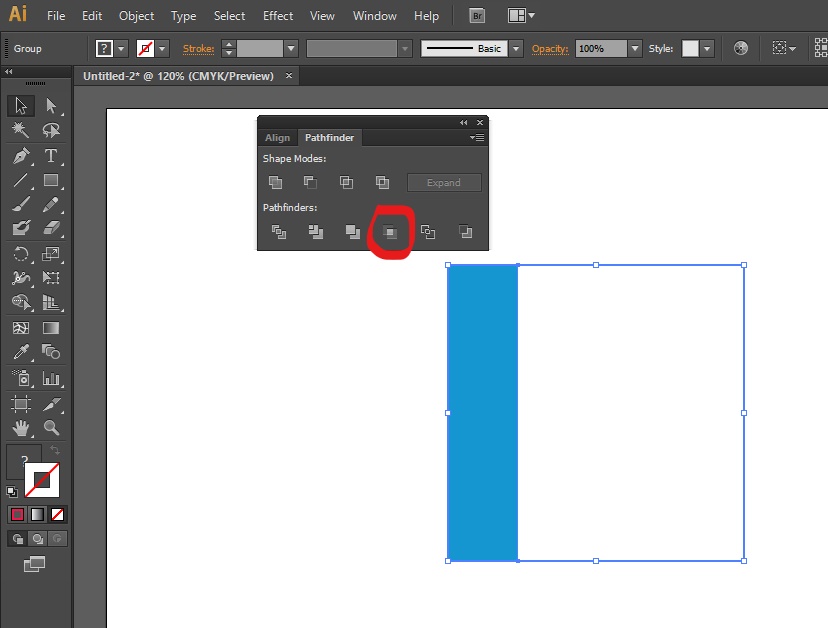Click the Crop pathfinder icon
The width and height of the screenshot is (828, 628).
[x=389, y=232]
